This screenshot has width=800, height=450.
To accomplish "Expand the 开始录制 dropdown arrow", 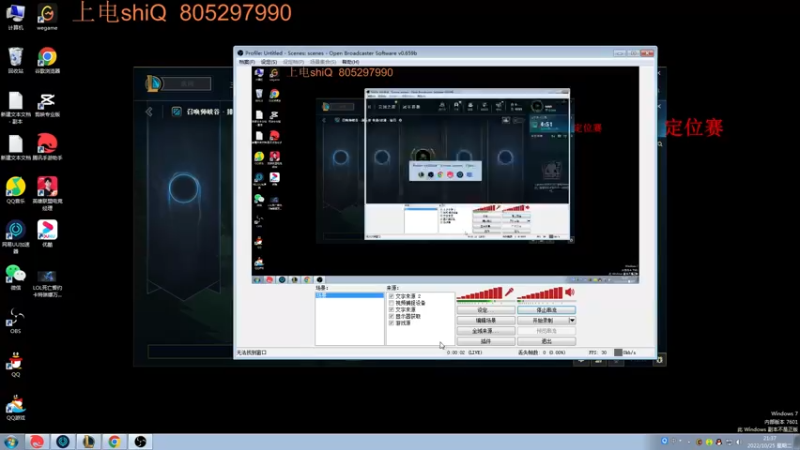I will tap(572, 320).
